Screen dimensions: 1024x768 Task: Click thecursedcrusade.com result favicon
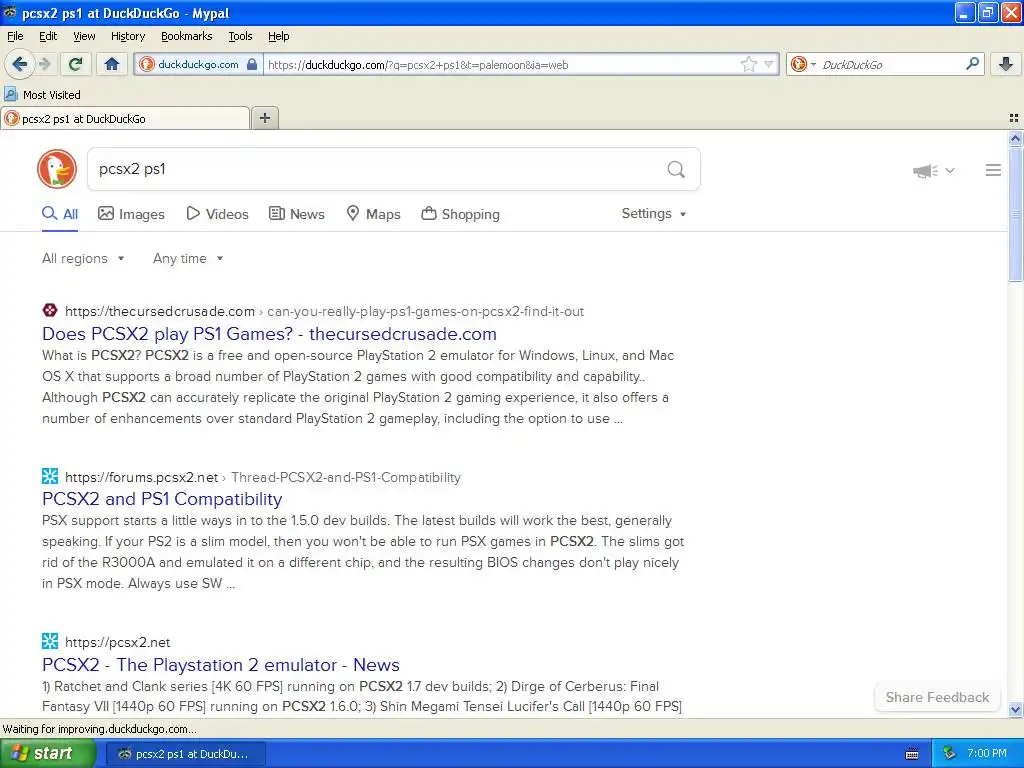coord(50,310)
